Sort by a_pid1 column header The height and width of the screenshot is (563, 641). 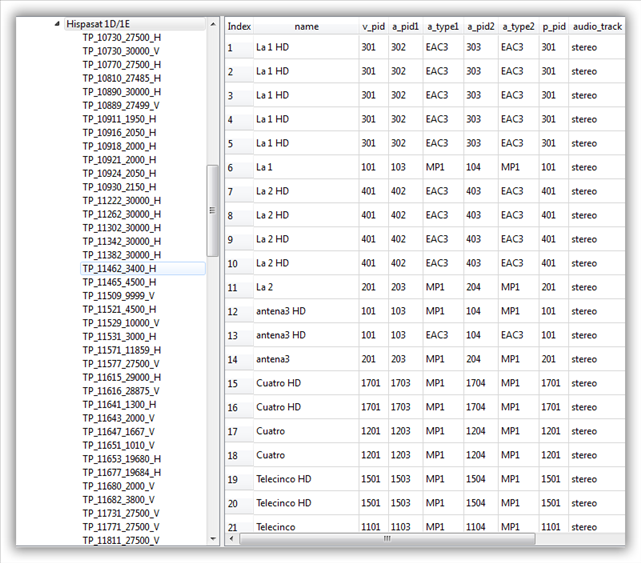coord(405,27)
